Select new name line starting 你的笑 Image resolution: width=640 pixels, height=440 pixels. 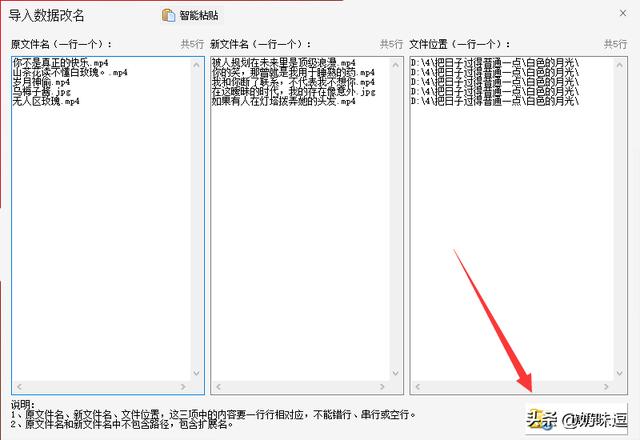pos(293,73)
